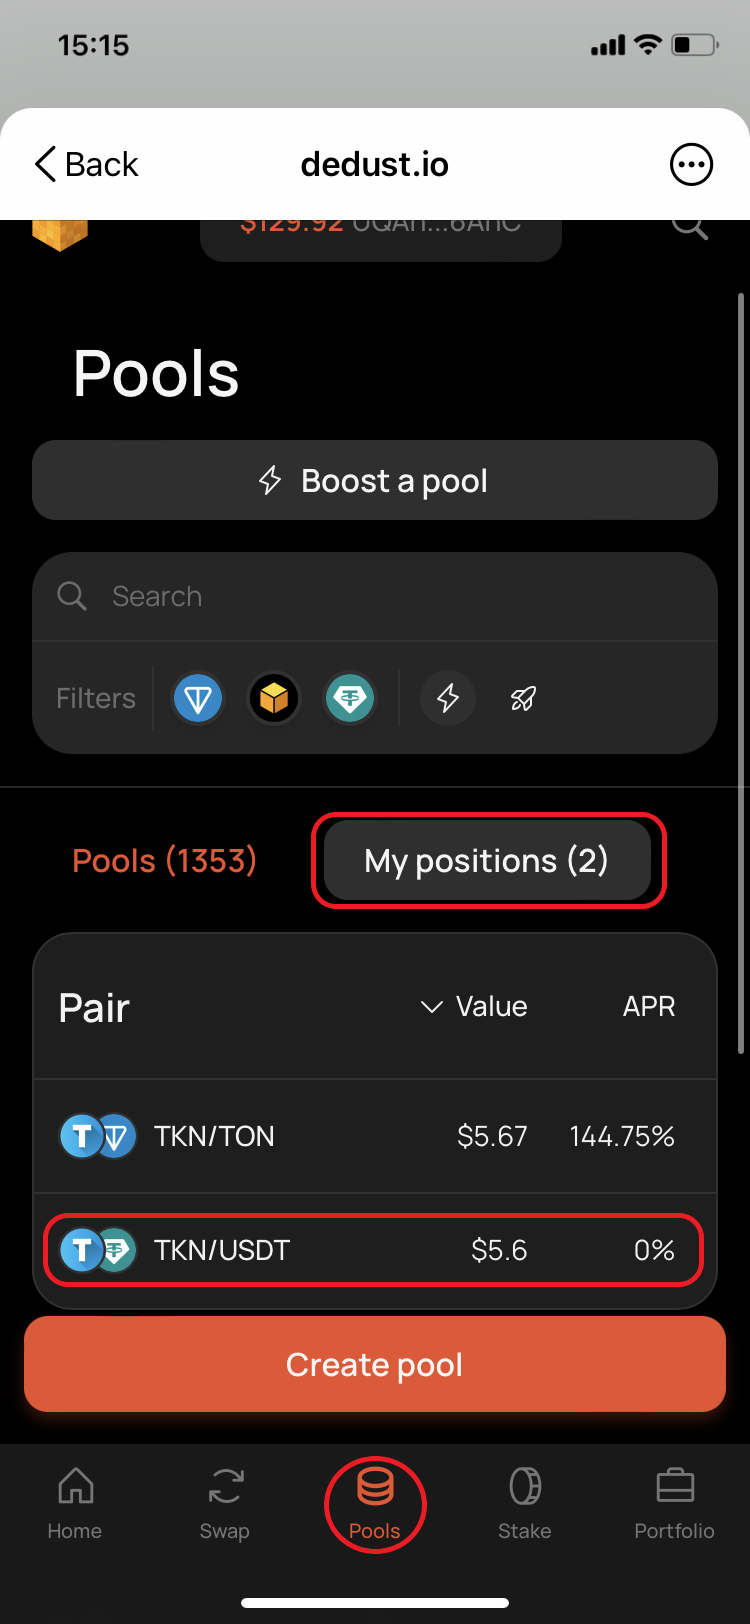Image resolution: width=750 pixels, height=1624 pixels.
Task: Toggle the TON token filter
Action: click(198, 698)
